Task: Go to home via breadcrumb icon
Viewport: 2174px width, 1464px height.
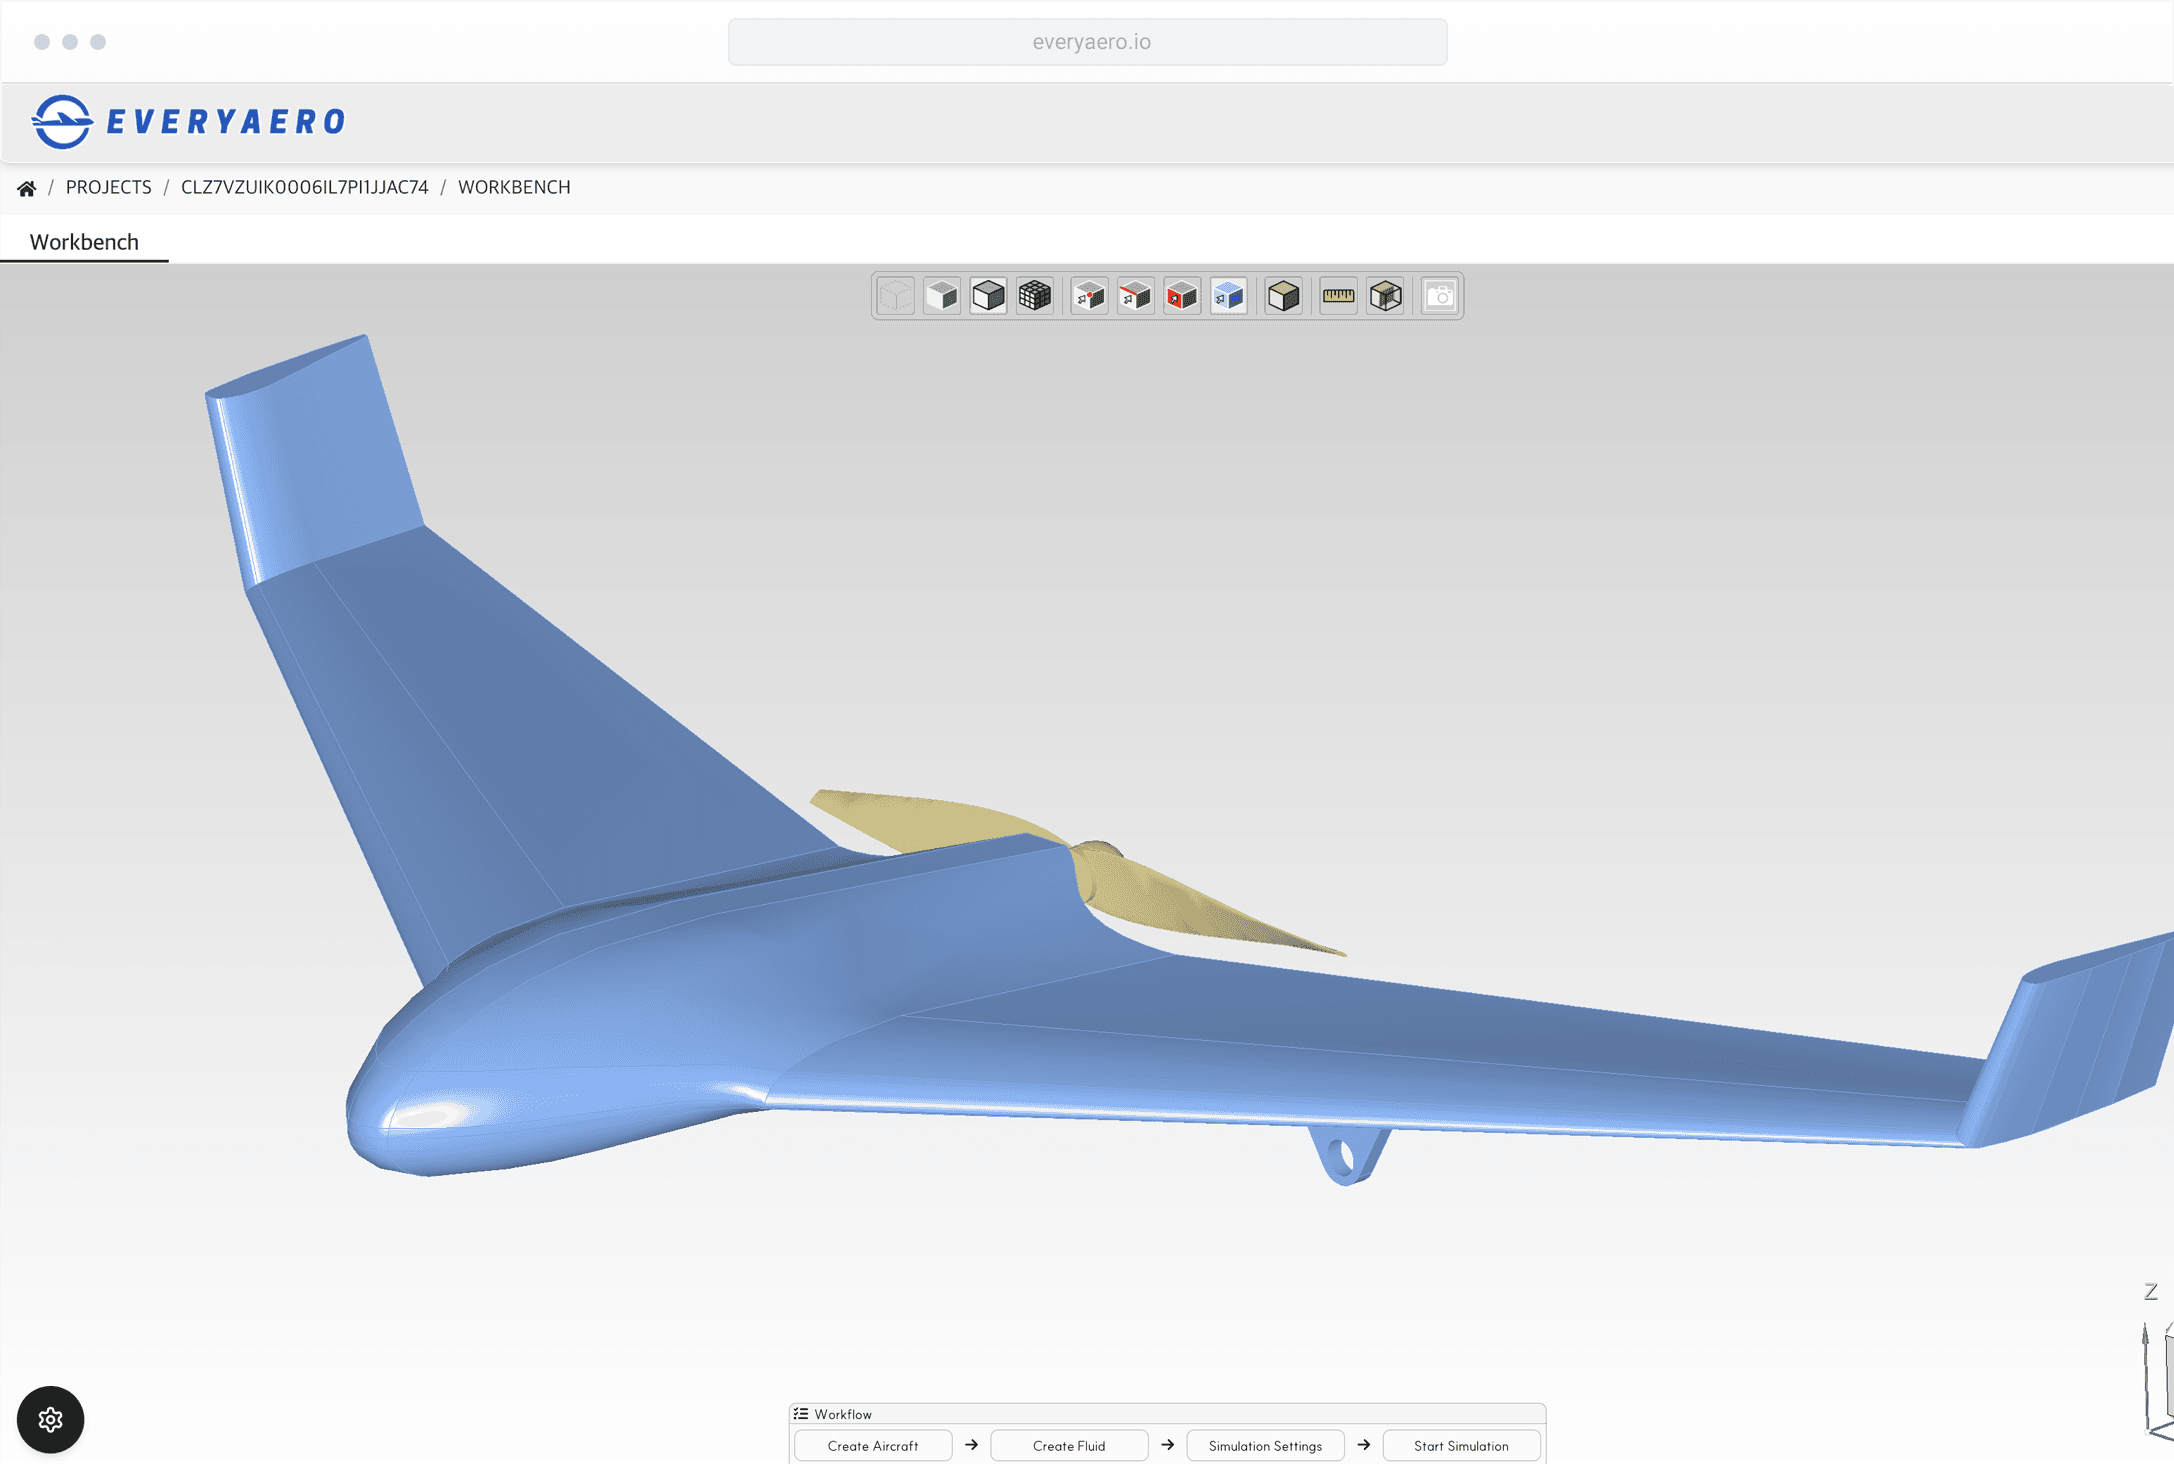Action: (x=27, y=188)
